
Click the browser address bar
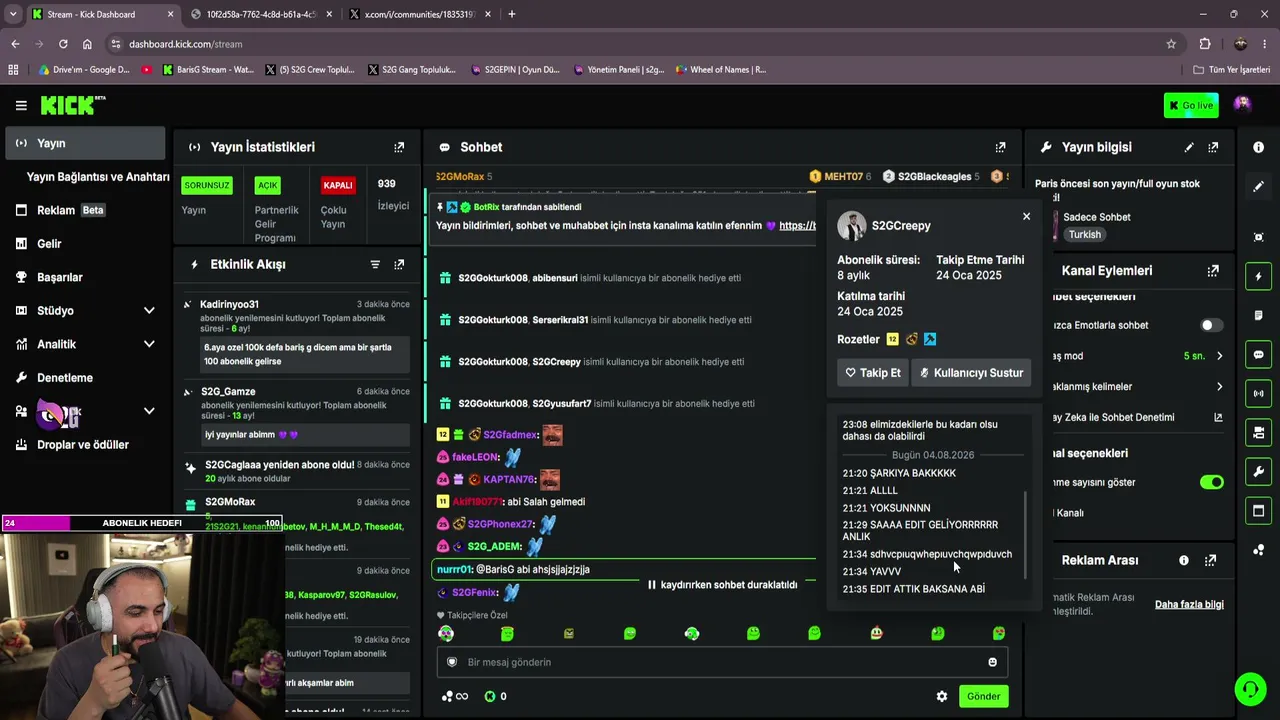[x=640, y=44]
